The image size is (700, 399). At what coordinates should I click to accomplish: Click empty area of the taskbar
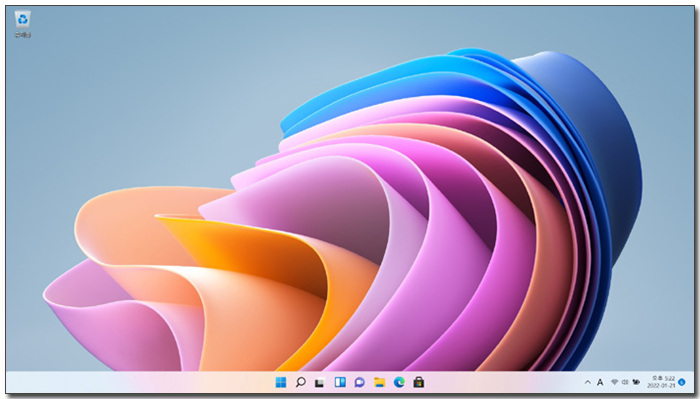click(x=134, y=382)
